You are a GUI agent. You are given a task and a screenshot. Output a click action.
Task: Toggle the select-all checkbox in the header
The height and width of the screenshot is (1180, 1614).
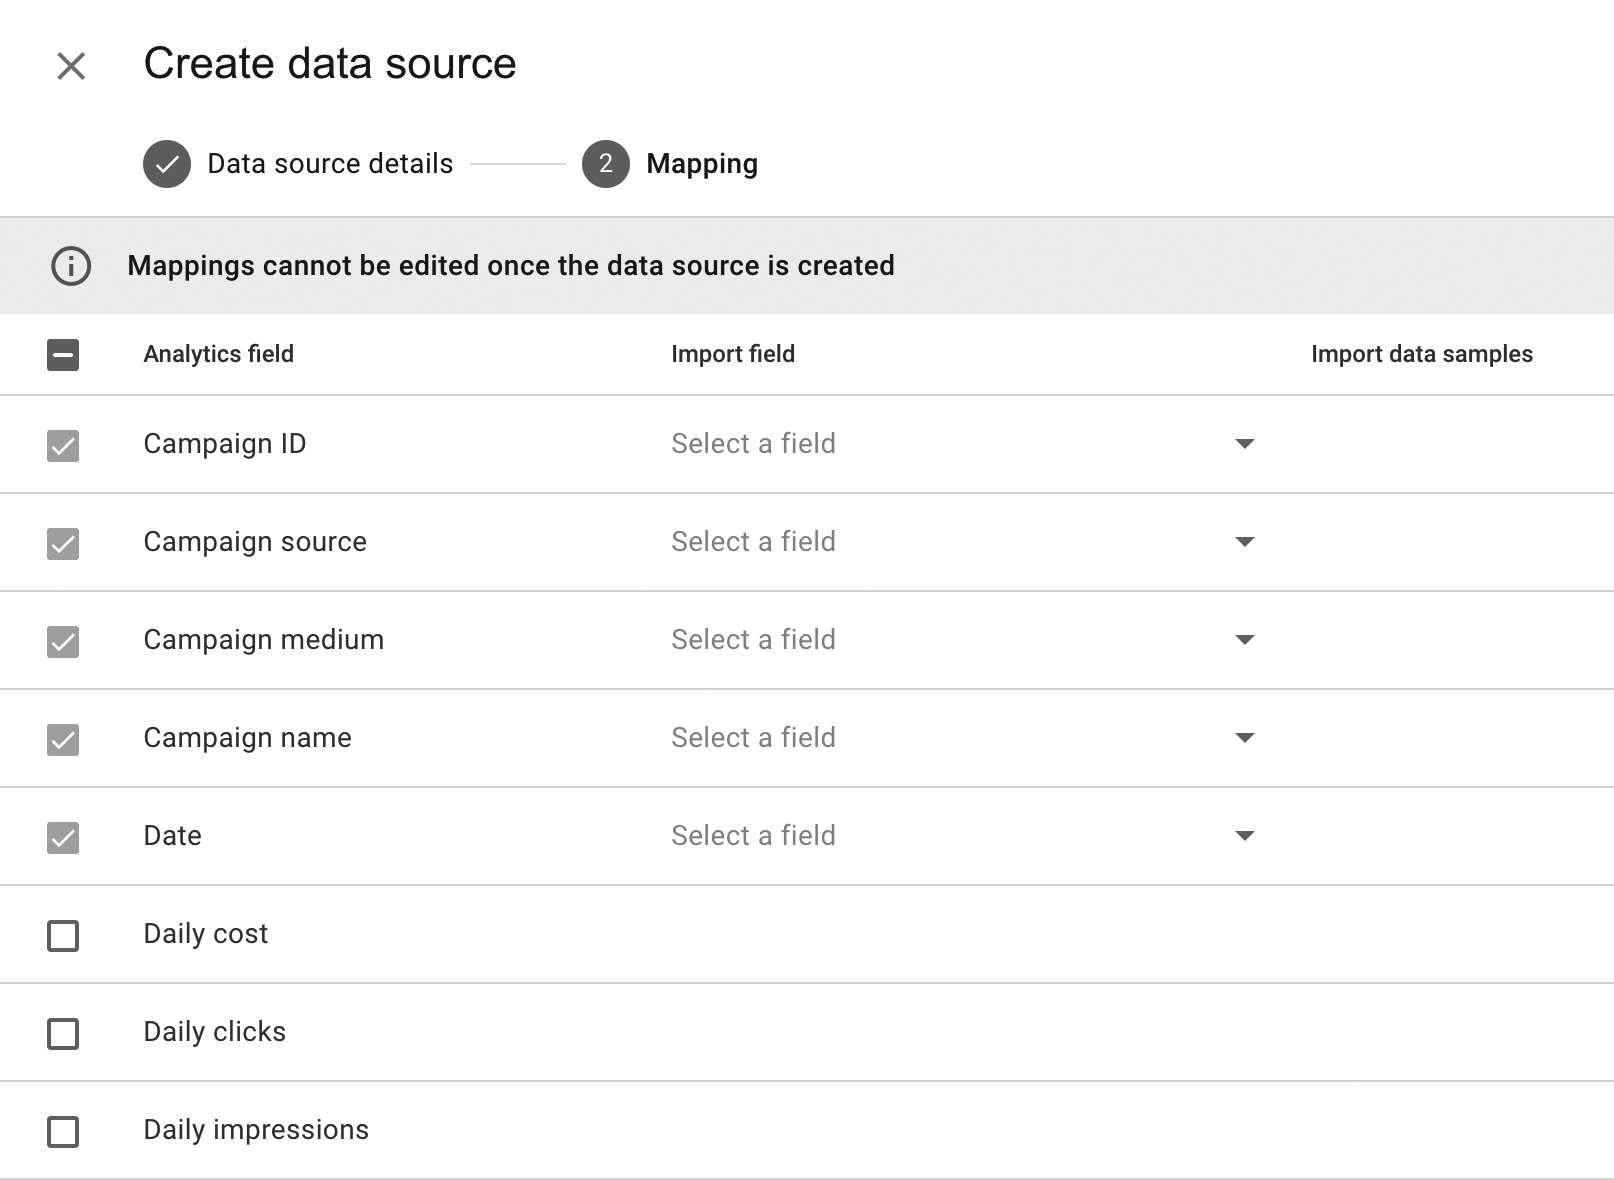(63, 354)
